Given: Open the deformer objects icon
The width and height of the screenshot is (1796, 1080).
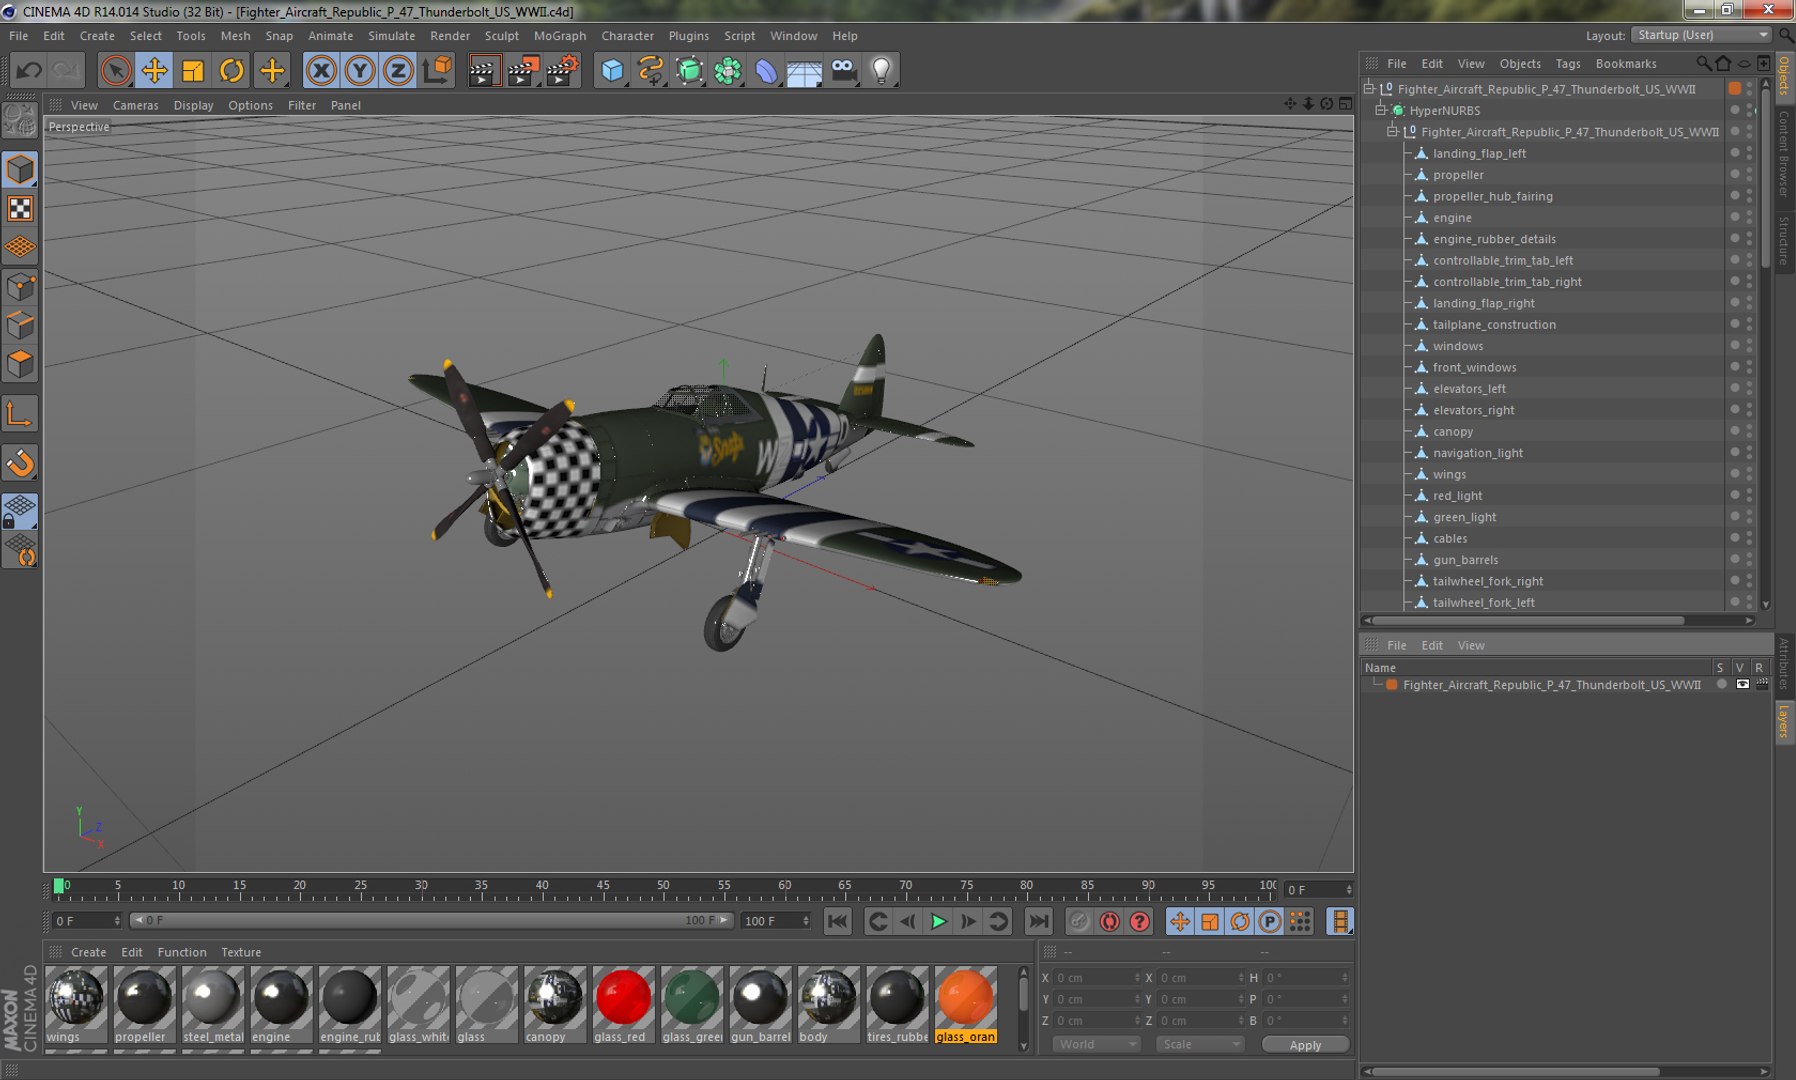Looking at the screenshot, I should [x=766, y=70].
